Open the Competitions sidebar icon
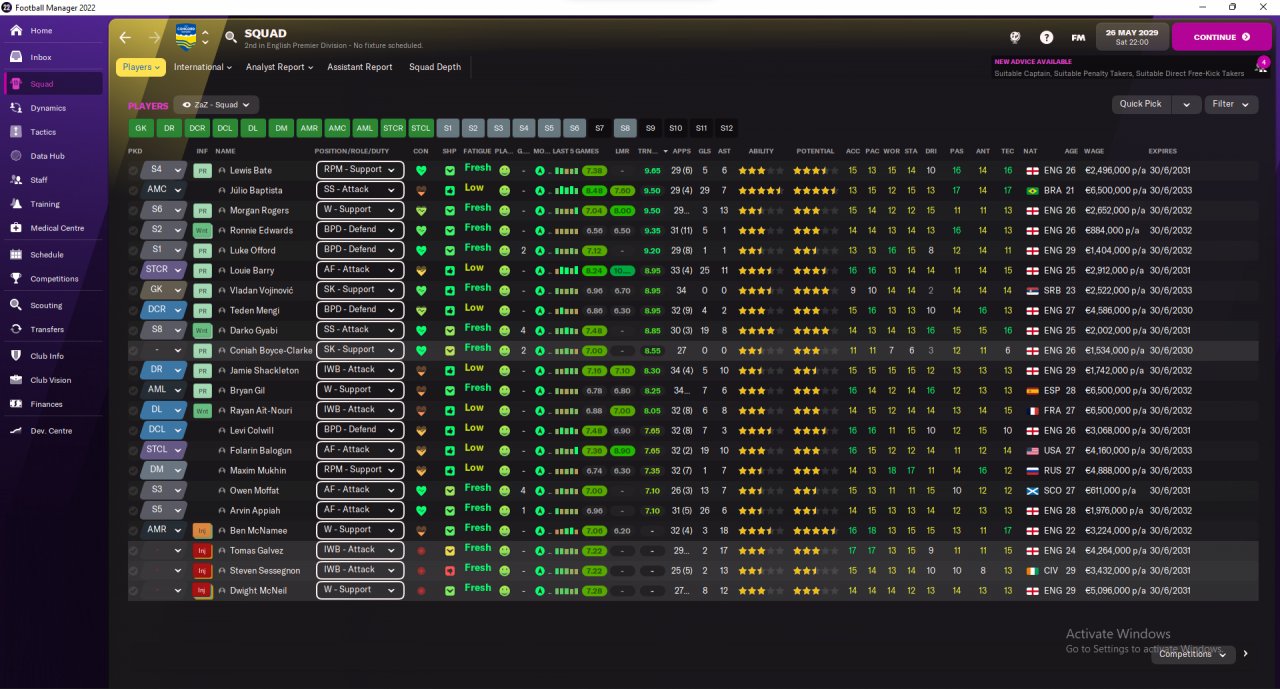 (x=15, y=279)
